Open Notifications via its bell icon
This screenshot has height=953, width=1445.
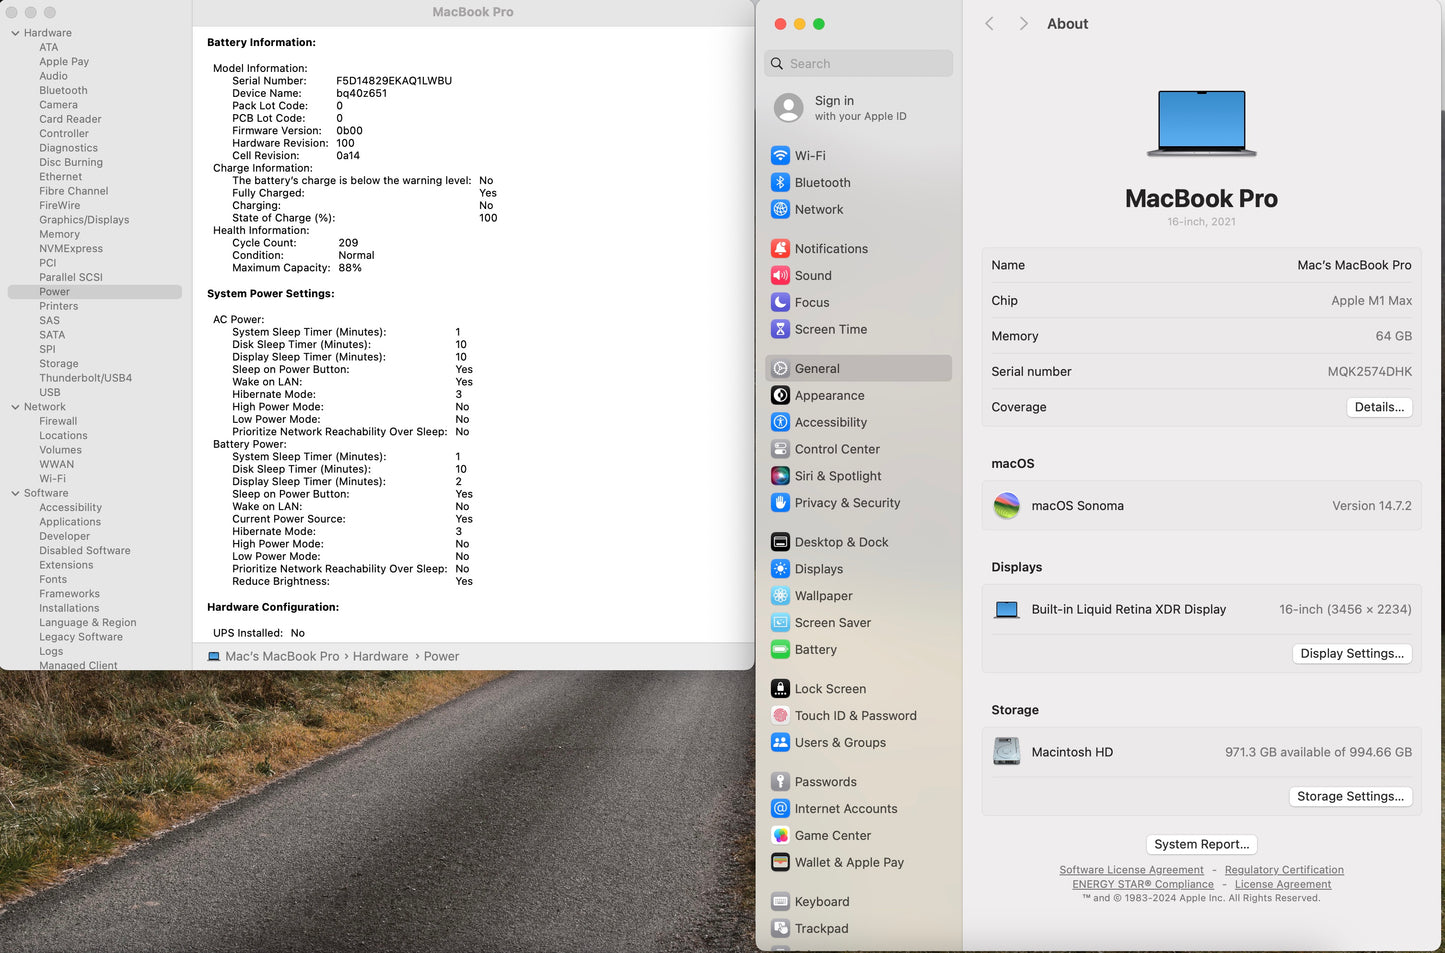[x=780, y=249]
